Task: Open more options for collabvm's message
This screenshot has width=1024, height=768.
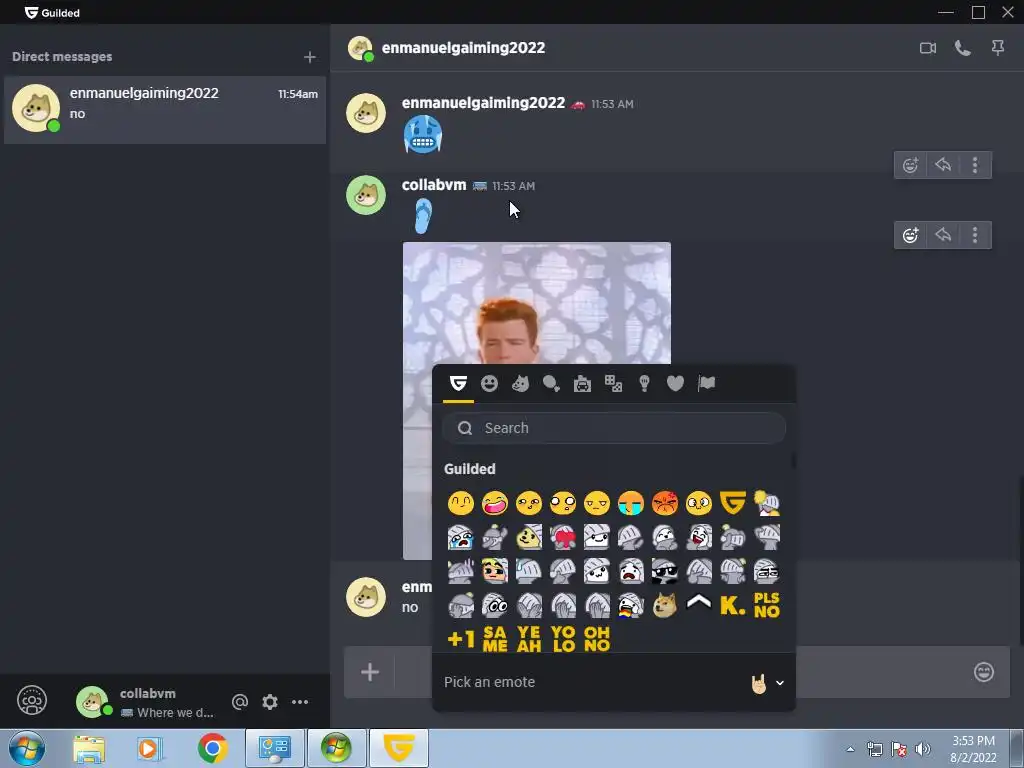Action: click(975, 235)
